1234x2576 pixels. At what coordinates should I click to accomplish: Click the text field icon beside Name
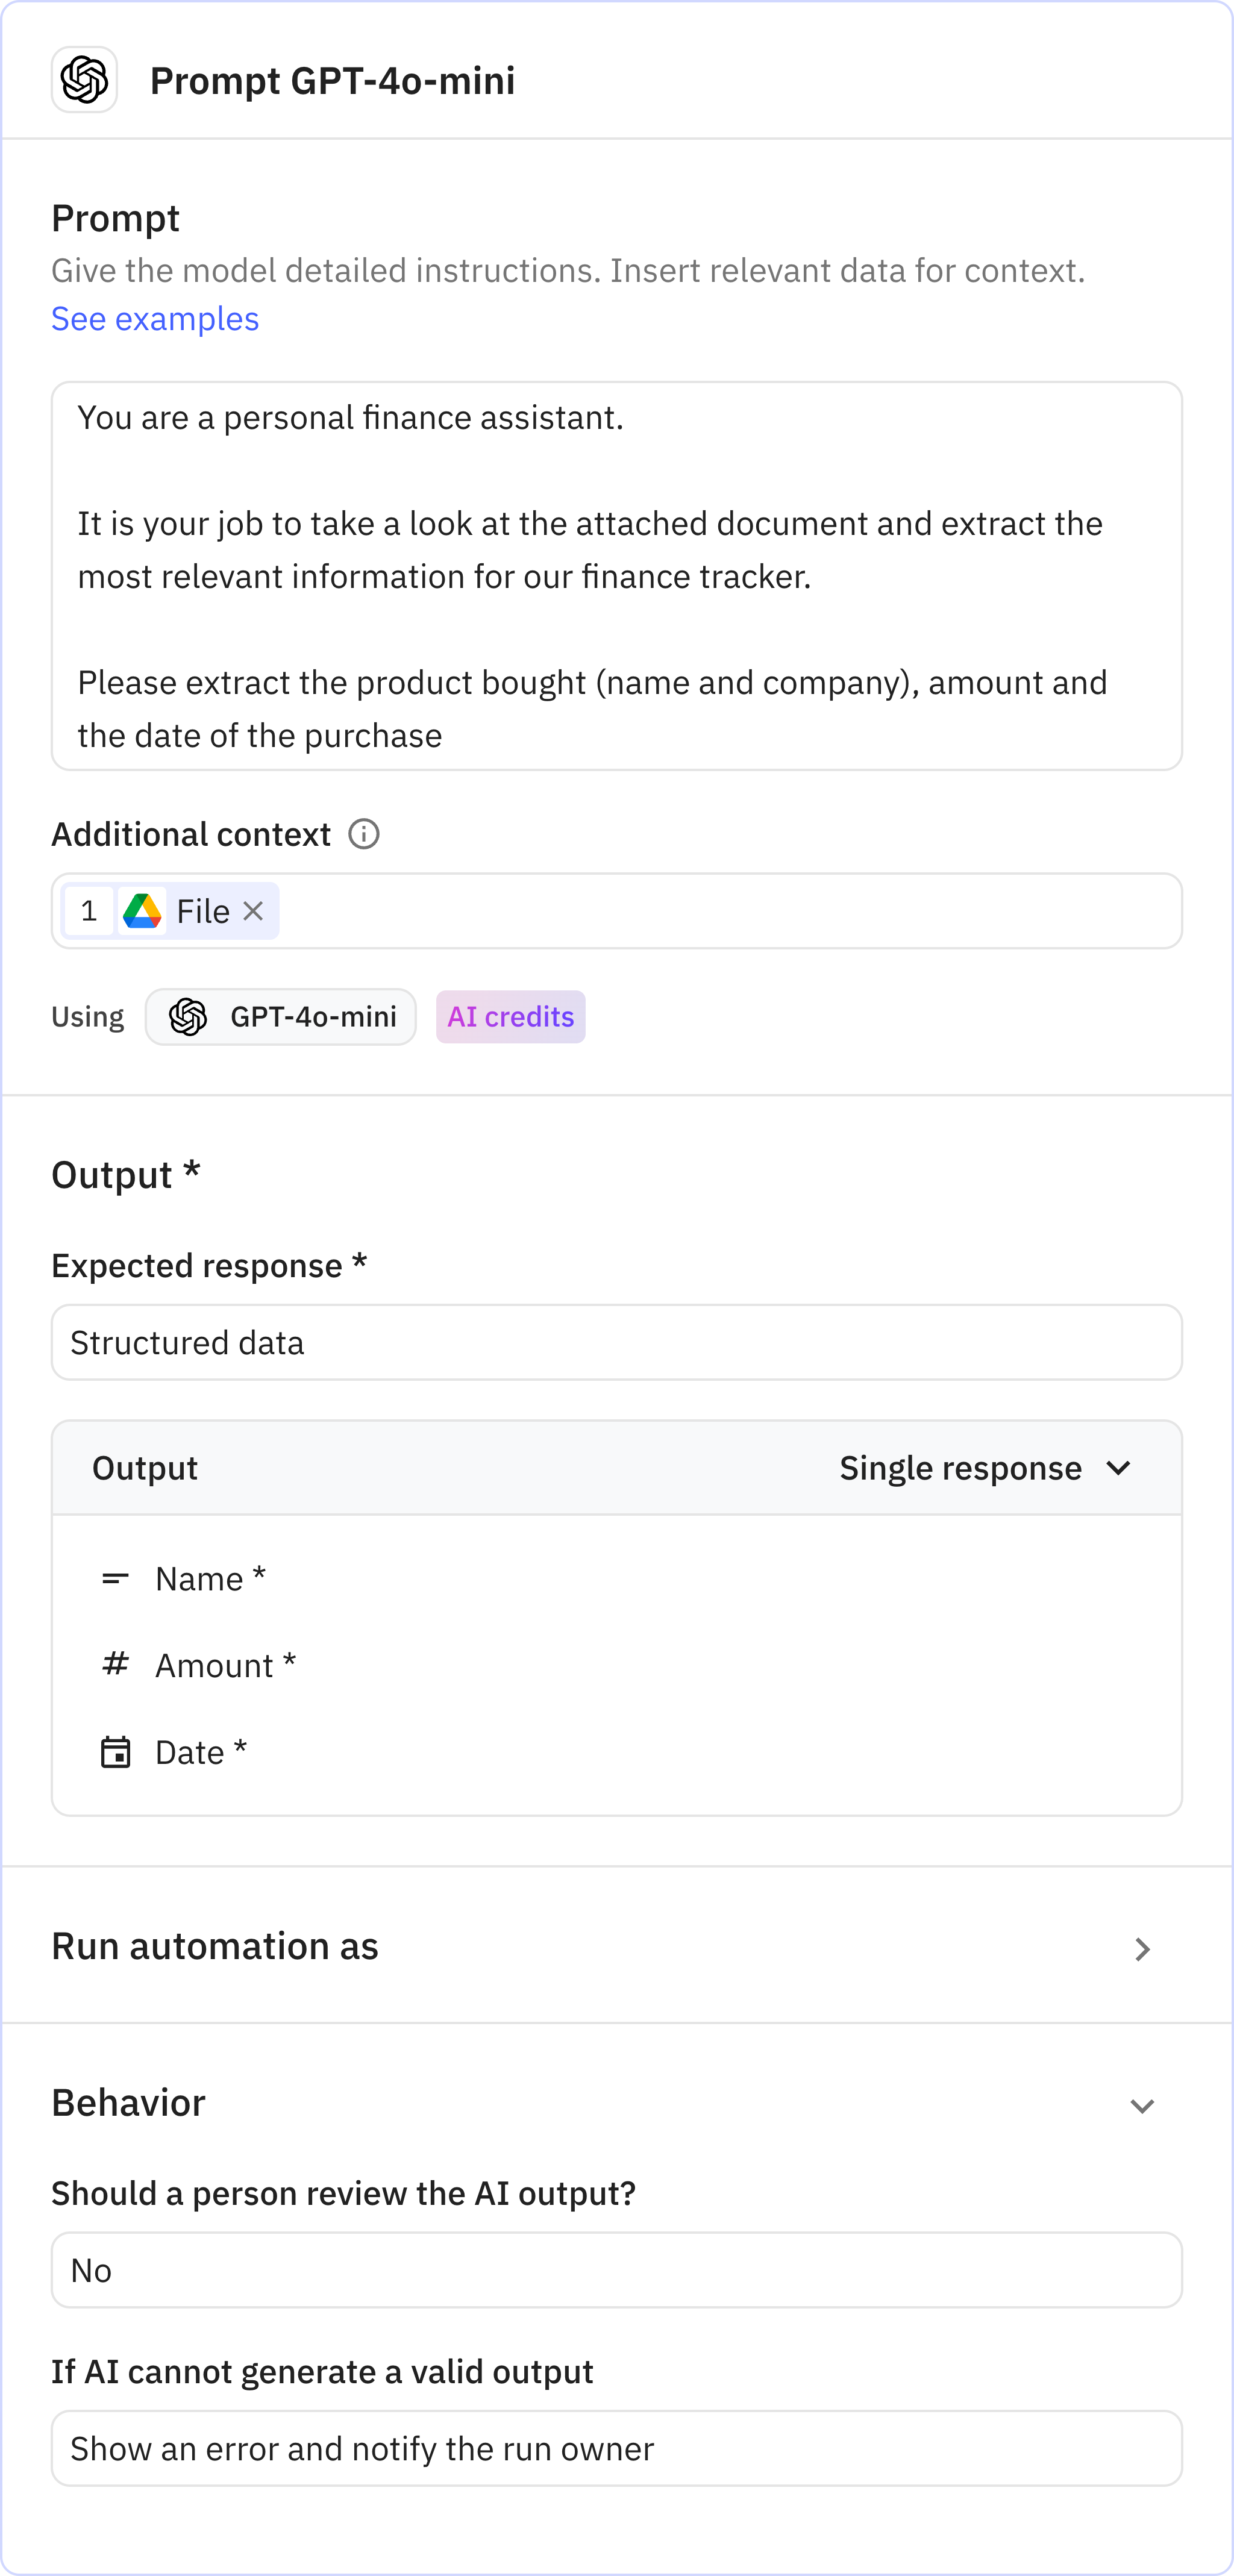click(115, 1579)
